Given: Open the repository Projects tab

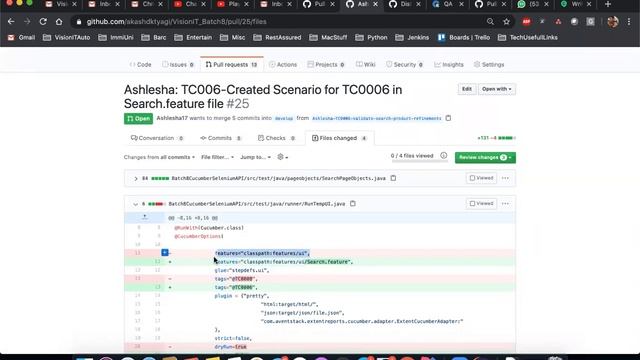Looking at the screenshot, I should tap(326, 64).
